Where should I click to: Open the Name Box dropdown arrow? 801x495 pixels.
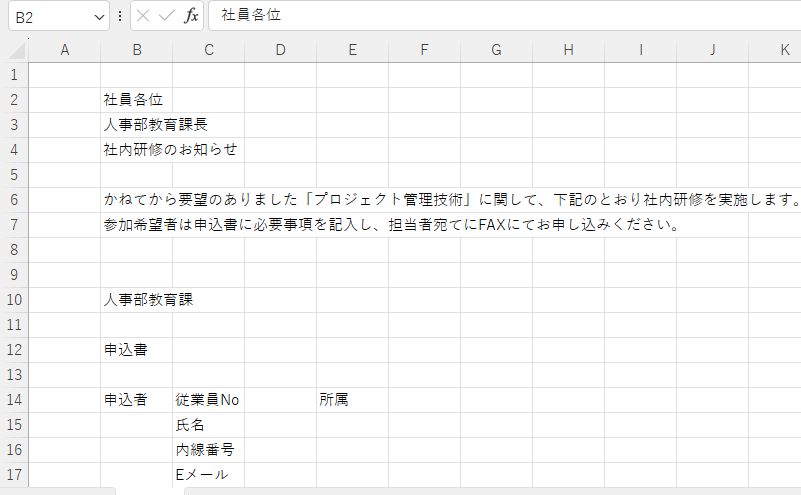tap(99, 17)
